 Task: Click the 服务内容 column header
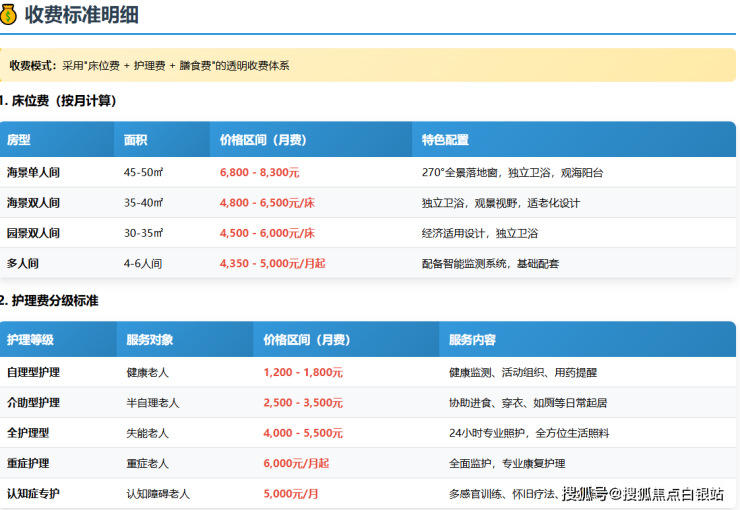[x=472, y=340]
